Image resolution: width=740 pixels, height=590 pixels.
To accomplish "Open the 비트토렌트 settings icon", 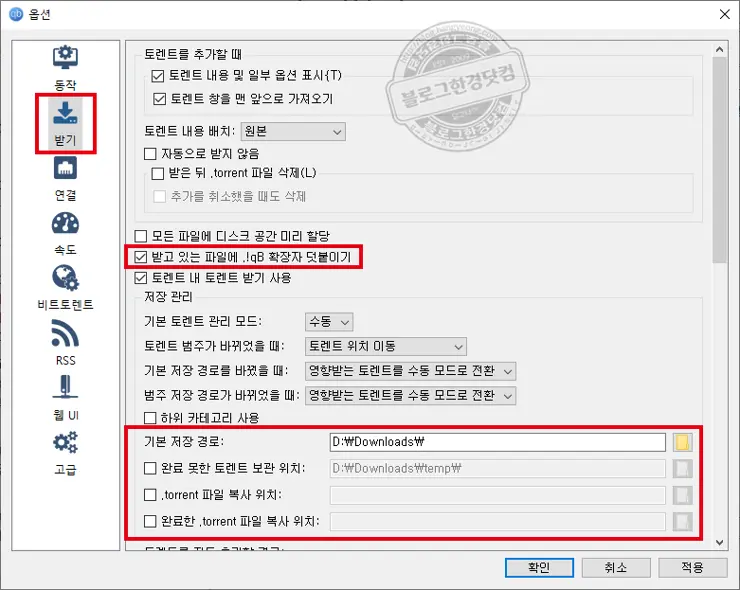I will (65, 278).
